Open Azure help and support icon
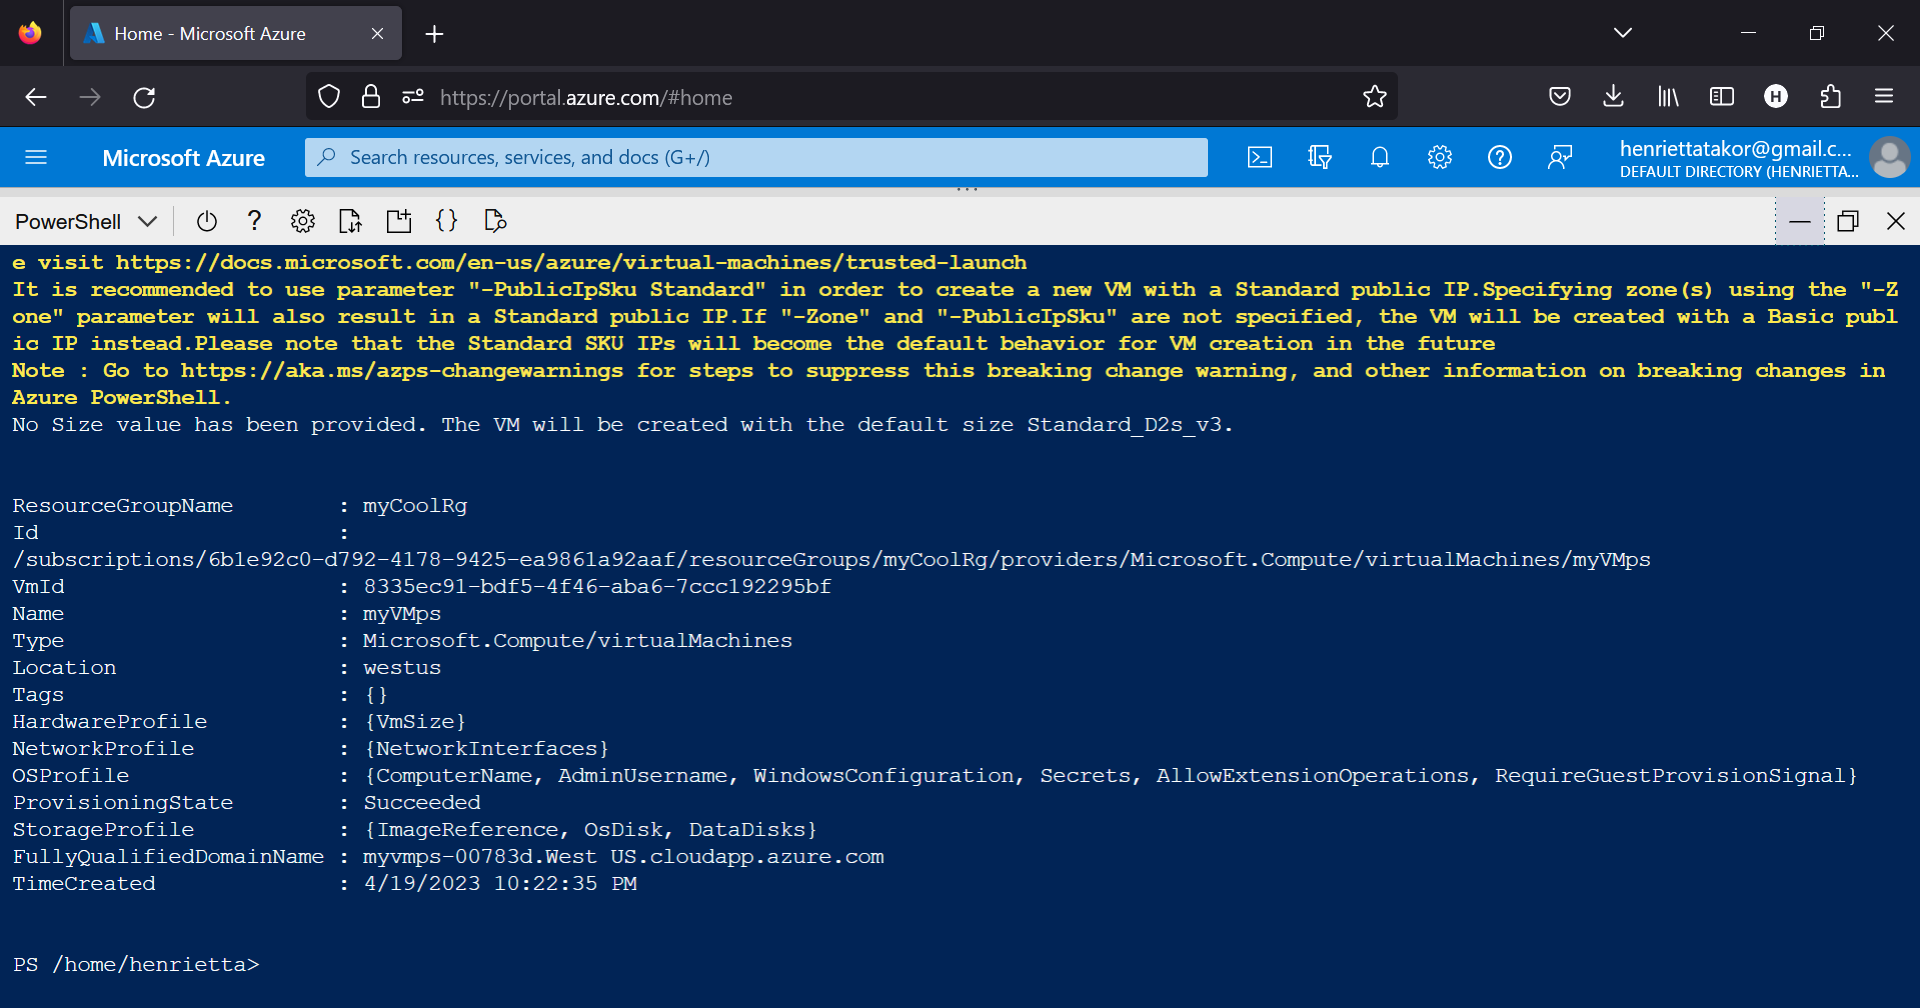 [1500, 157]
